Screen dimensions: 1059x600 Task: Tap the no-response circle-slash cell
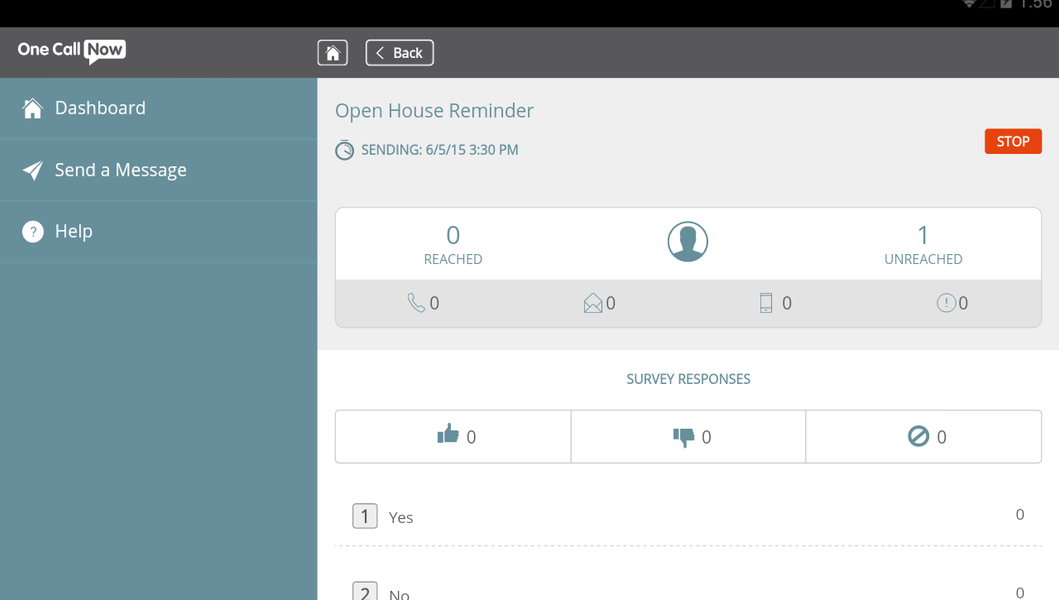point(923,436)
